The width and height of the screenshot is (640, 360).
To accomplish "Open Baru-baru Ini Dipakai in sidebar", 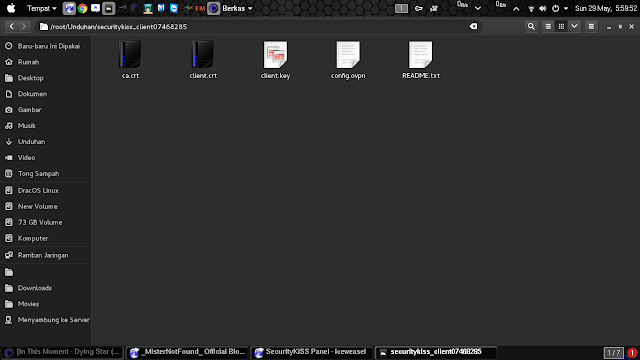I will tap(45, 46).
